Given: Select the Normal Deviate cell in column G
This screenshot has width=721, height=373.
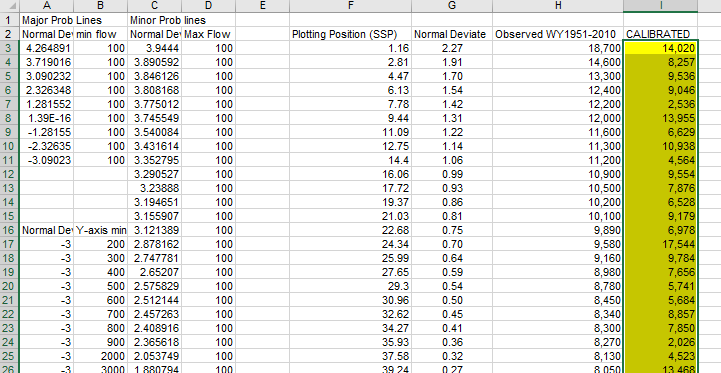Looking at the screenshot, I should point(452,34).
